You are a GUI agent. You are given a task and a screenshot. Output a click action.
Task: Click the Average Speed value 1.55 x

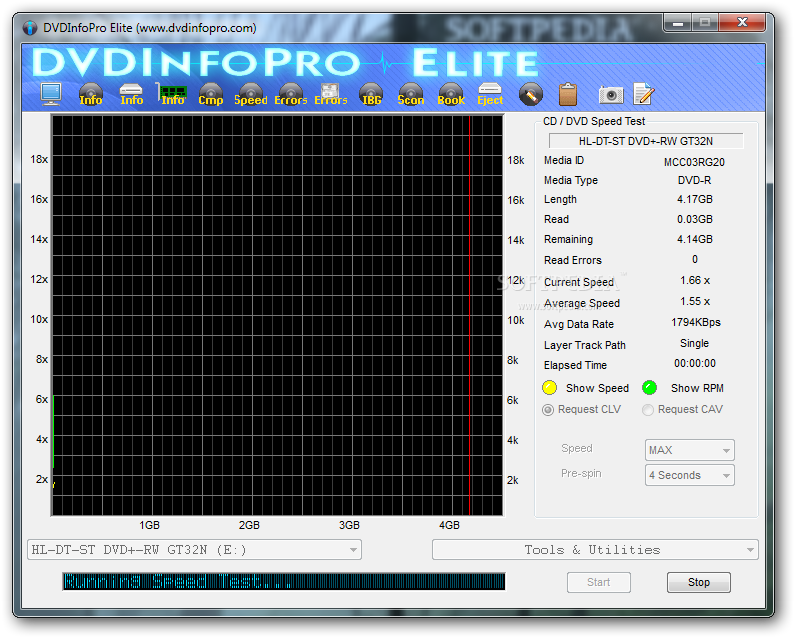695,302
